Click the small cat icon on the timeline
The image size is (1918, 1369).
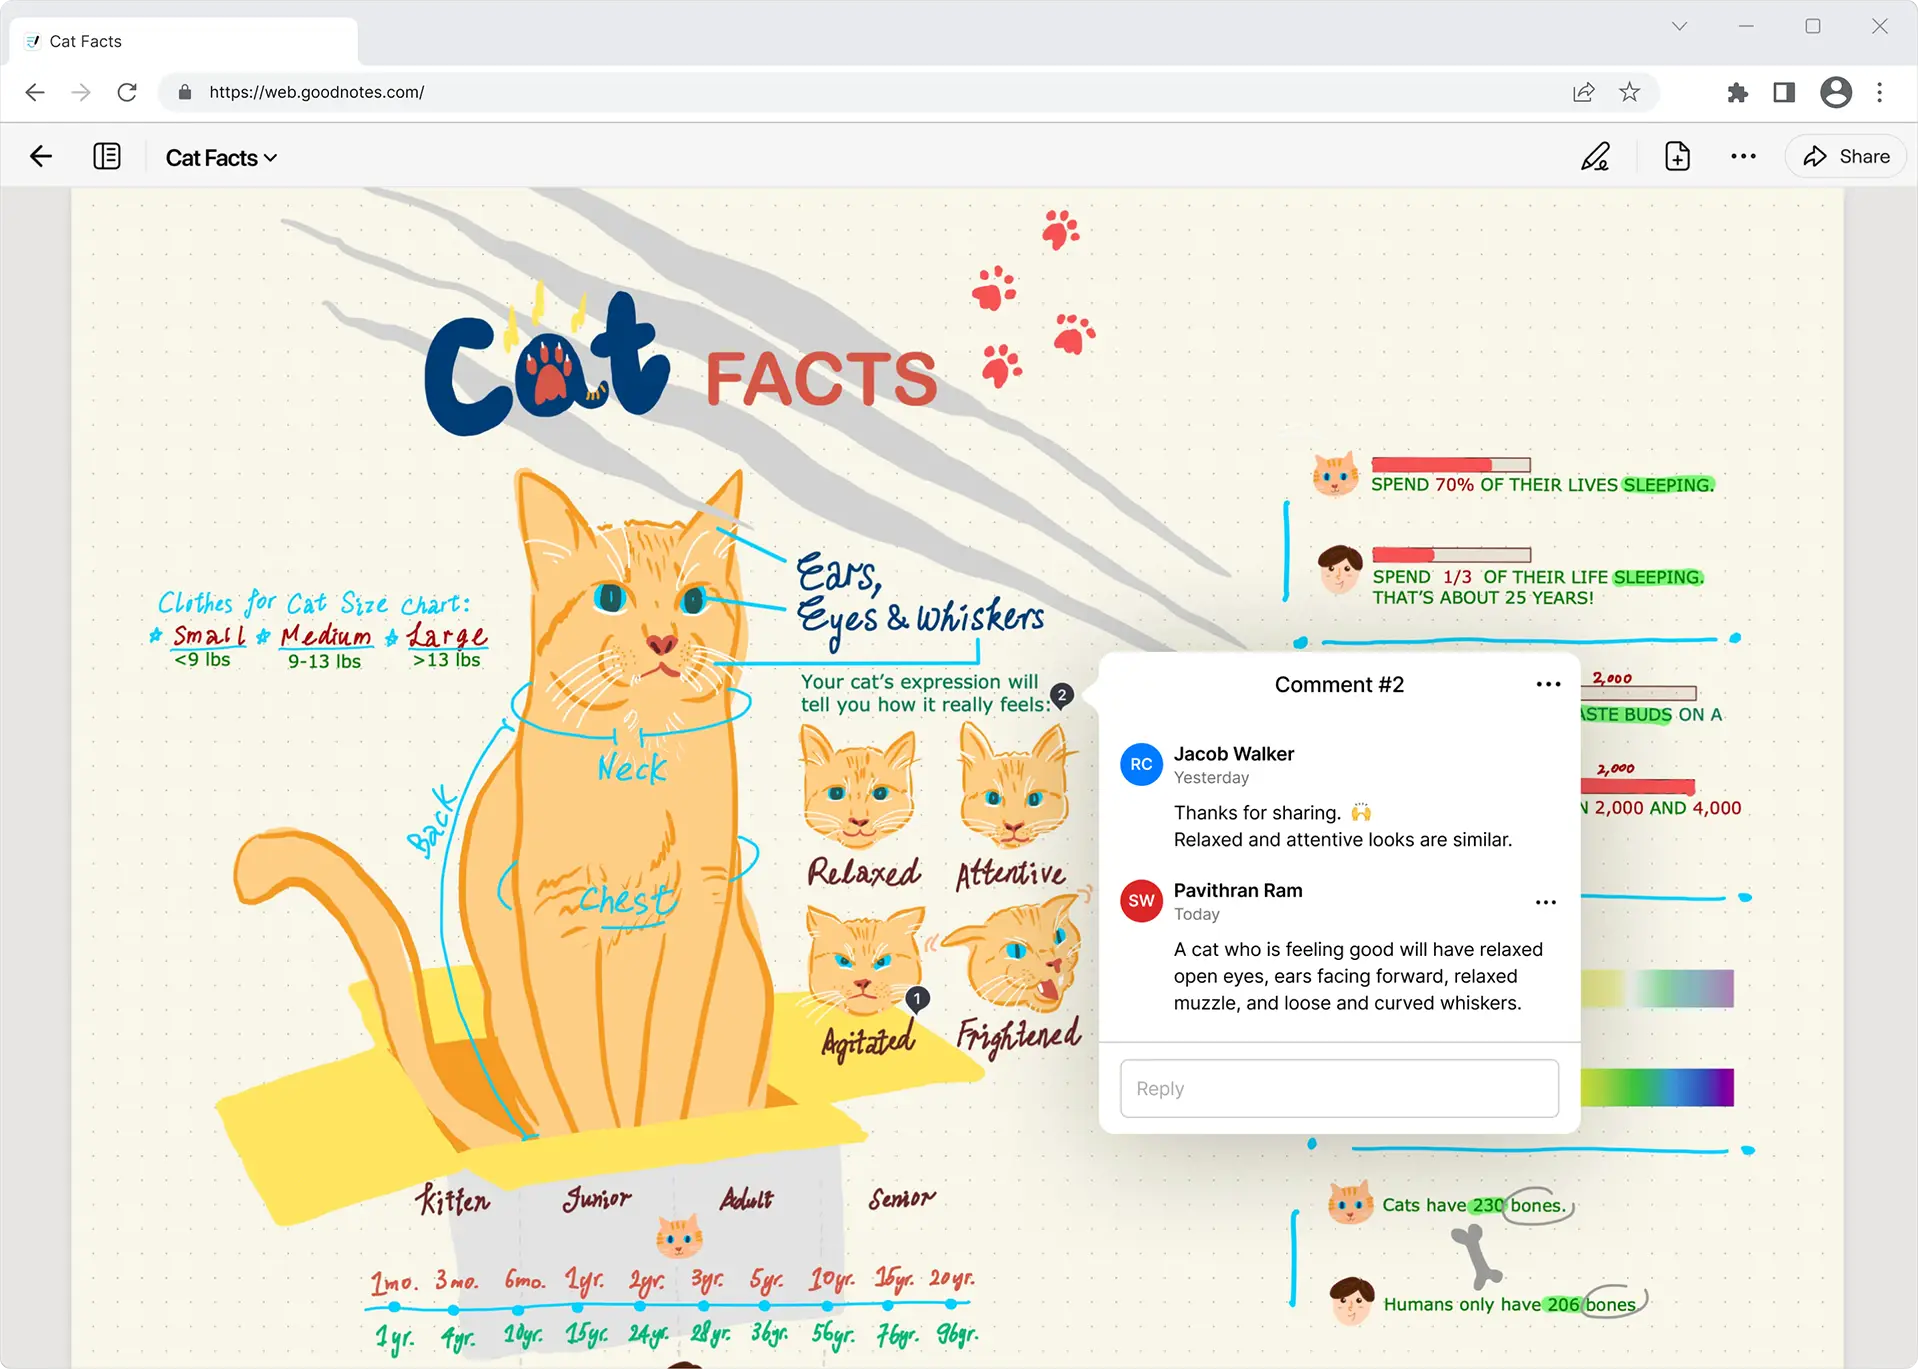point(679,1236)
